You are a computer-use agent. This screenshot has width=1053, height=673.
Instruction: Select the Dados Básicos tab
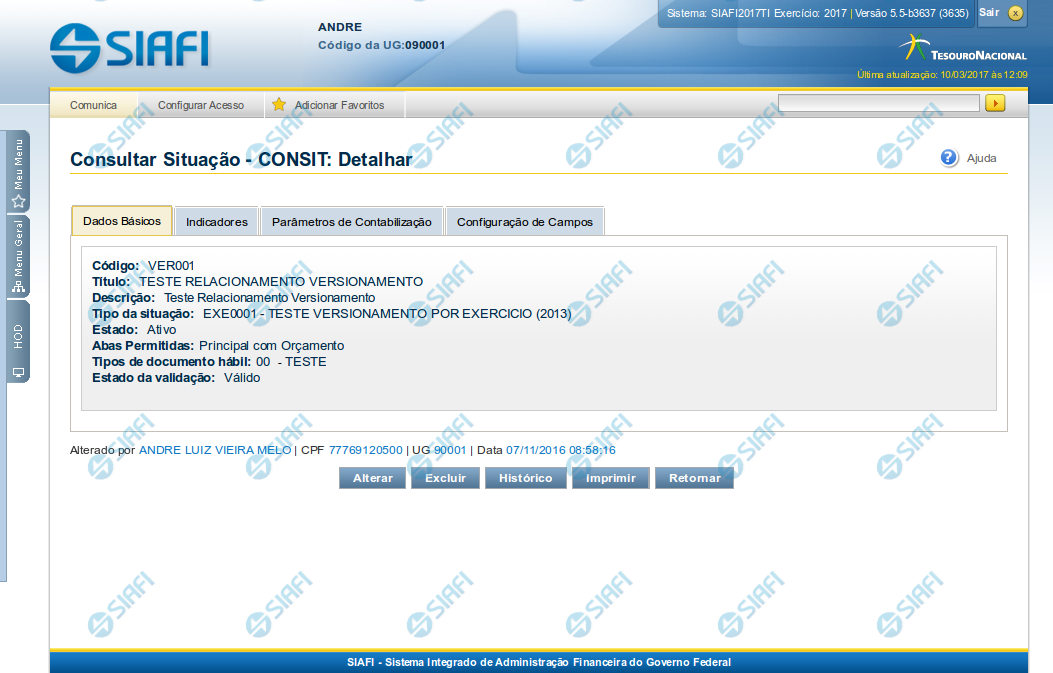[121, 221]
